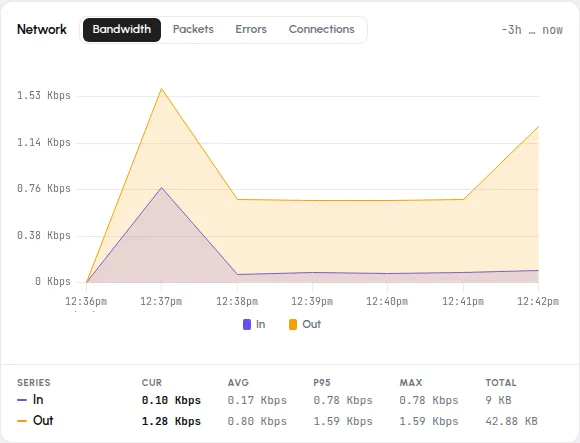Click the MAX column header
The image size is (580, 443).
click(x=411, y=383)
